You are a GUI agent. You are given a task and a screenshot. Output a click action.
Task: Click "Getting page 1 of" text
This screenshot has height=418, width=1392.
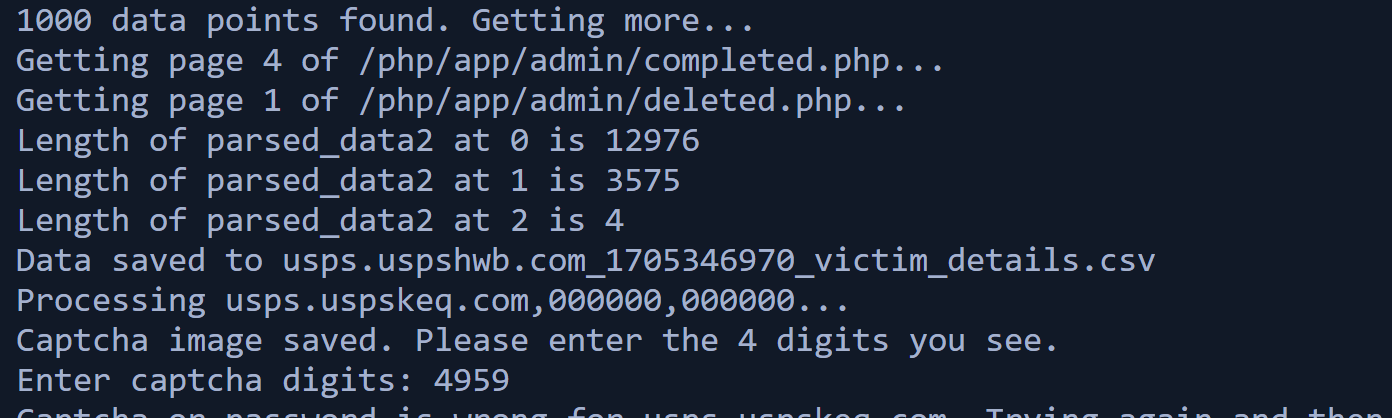point(178,100)
